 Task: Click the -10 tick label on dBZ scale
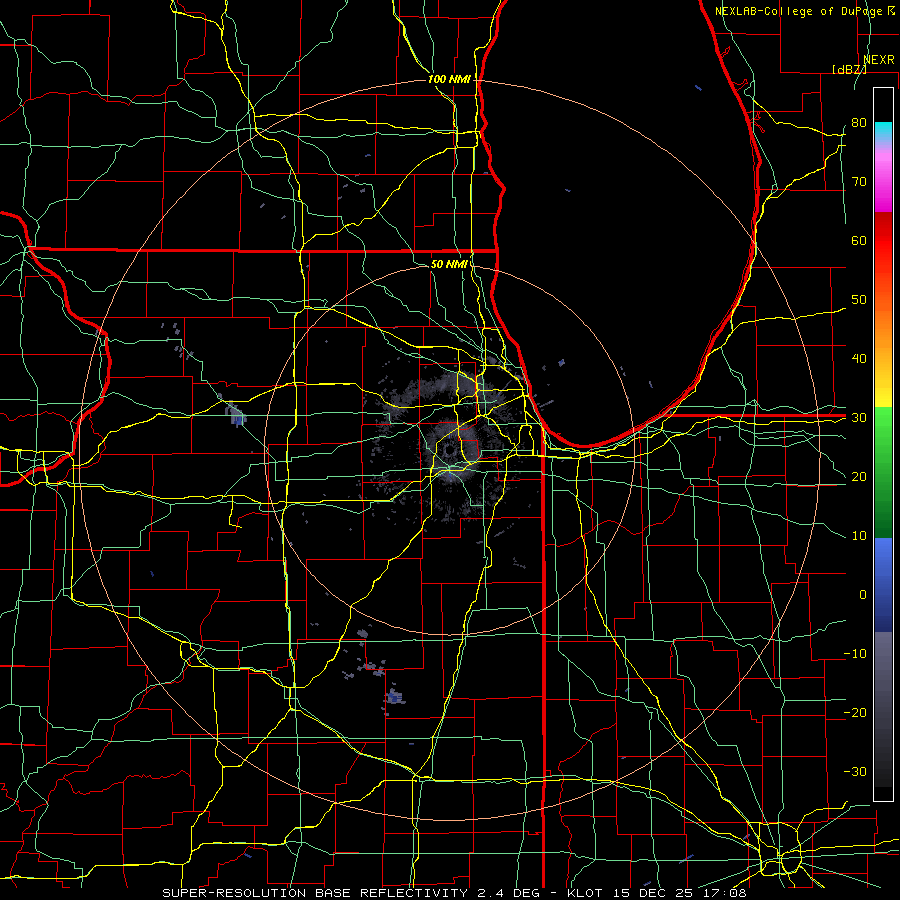click(x=855, y=653)
